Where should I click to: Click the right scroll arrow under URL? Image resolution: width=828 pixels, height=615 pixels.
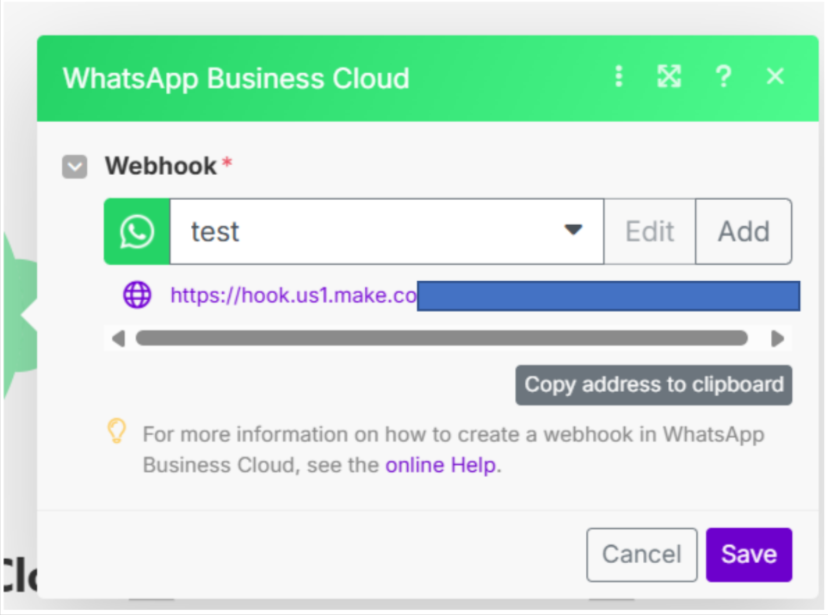click(x=777, y=338)
